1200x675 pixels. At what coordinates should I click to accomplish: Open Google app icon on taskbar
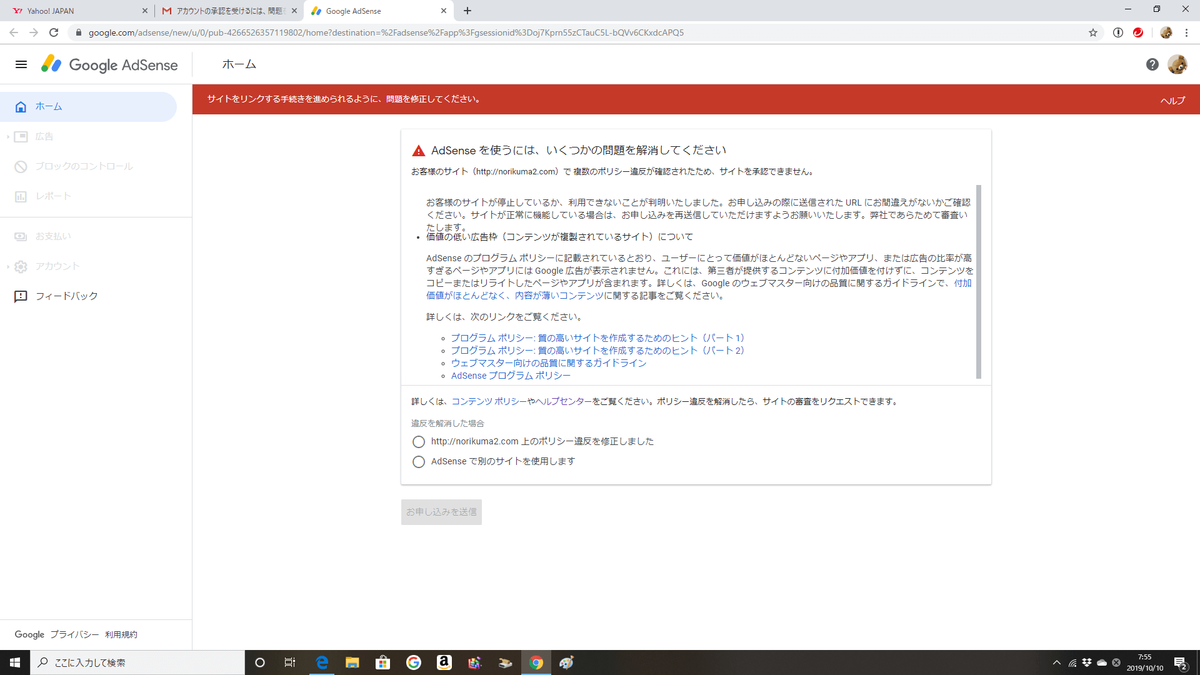point(413,662)
